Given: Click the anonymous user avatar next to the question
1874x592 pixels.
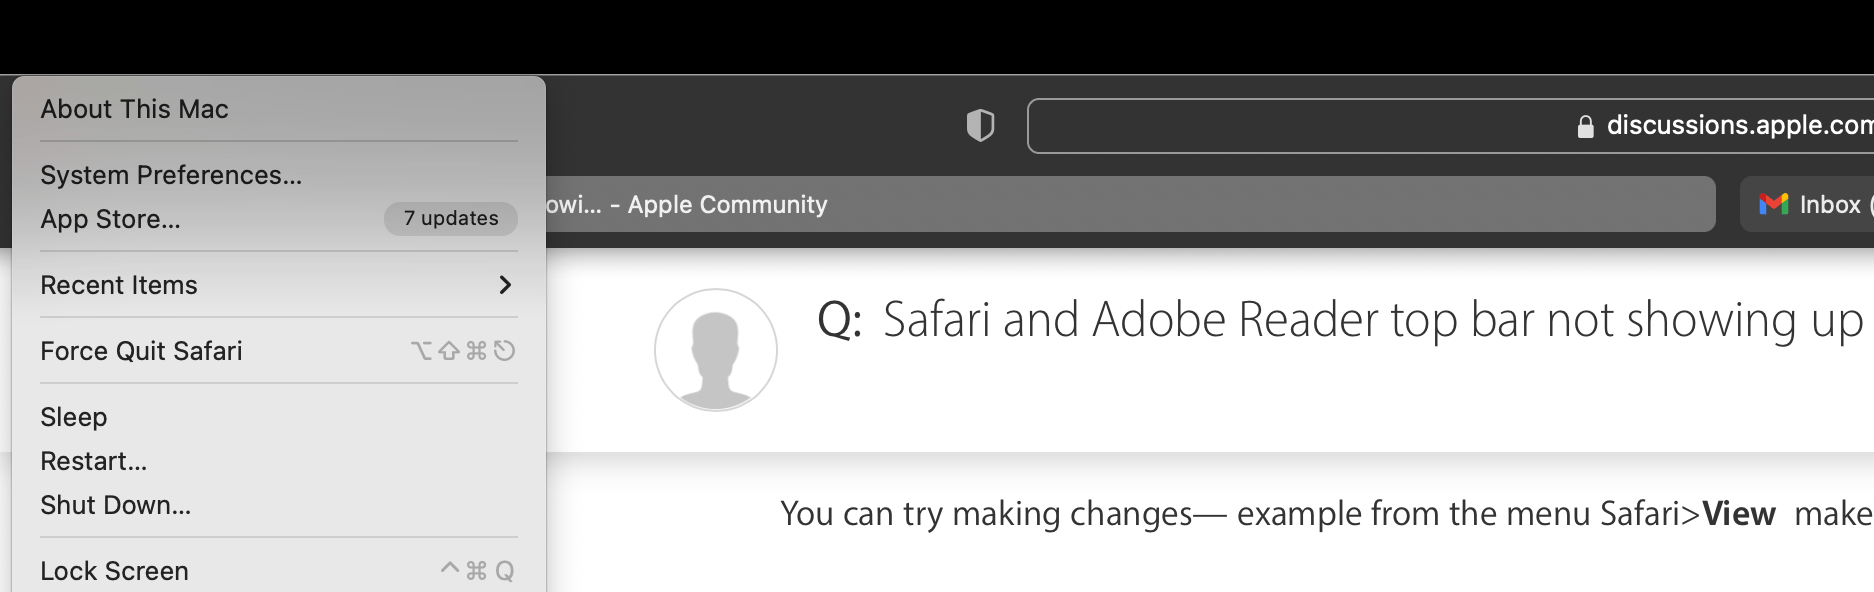Looking at the screenshot, I should click(x=716, y=350).
